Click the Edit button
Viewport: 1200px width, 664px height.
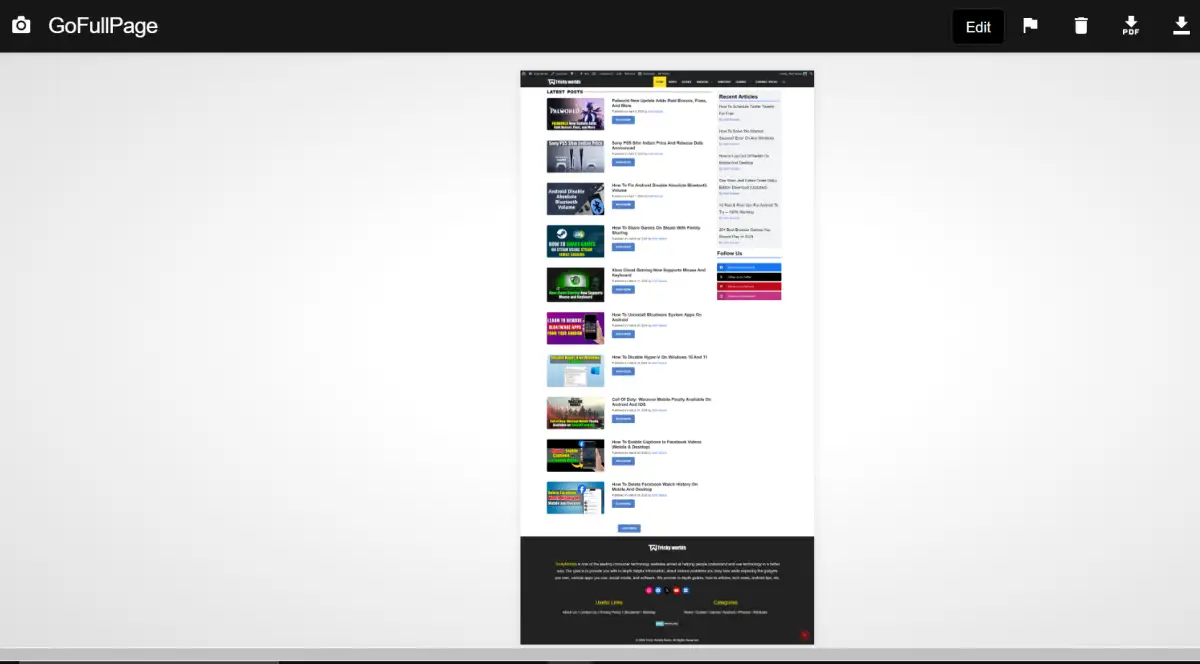click(977, 27)
